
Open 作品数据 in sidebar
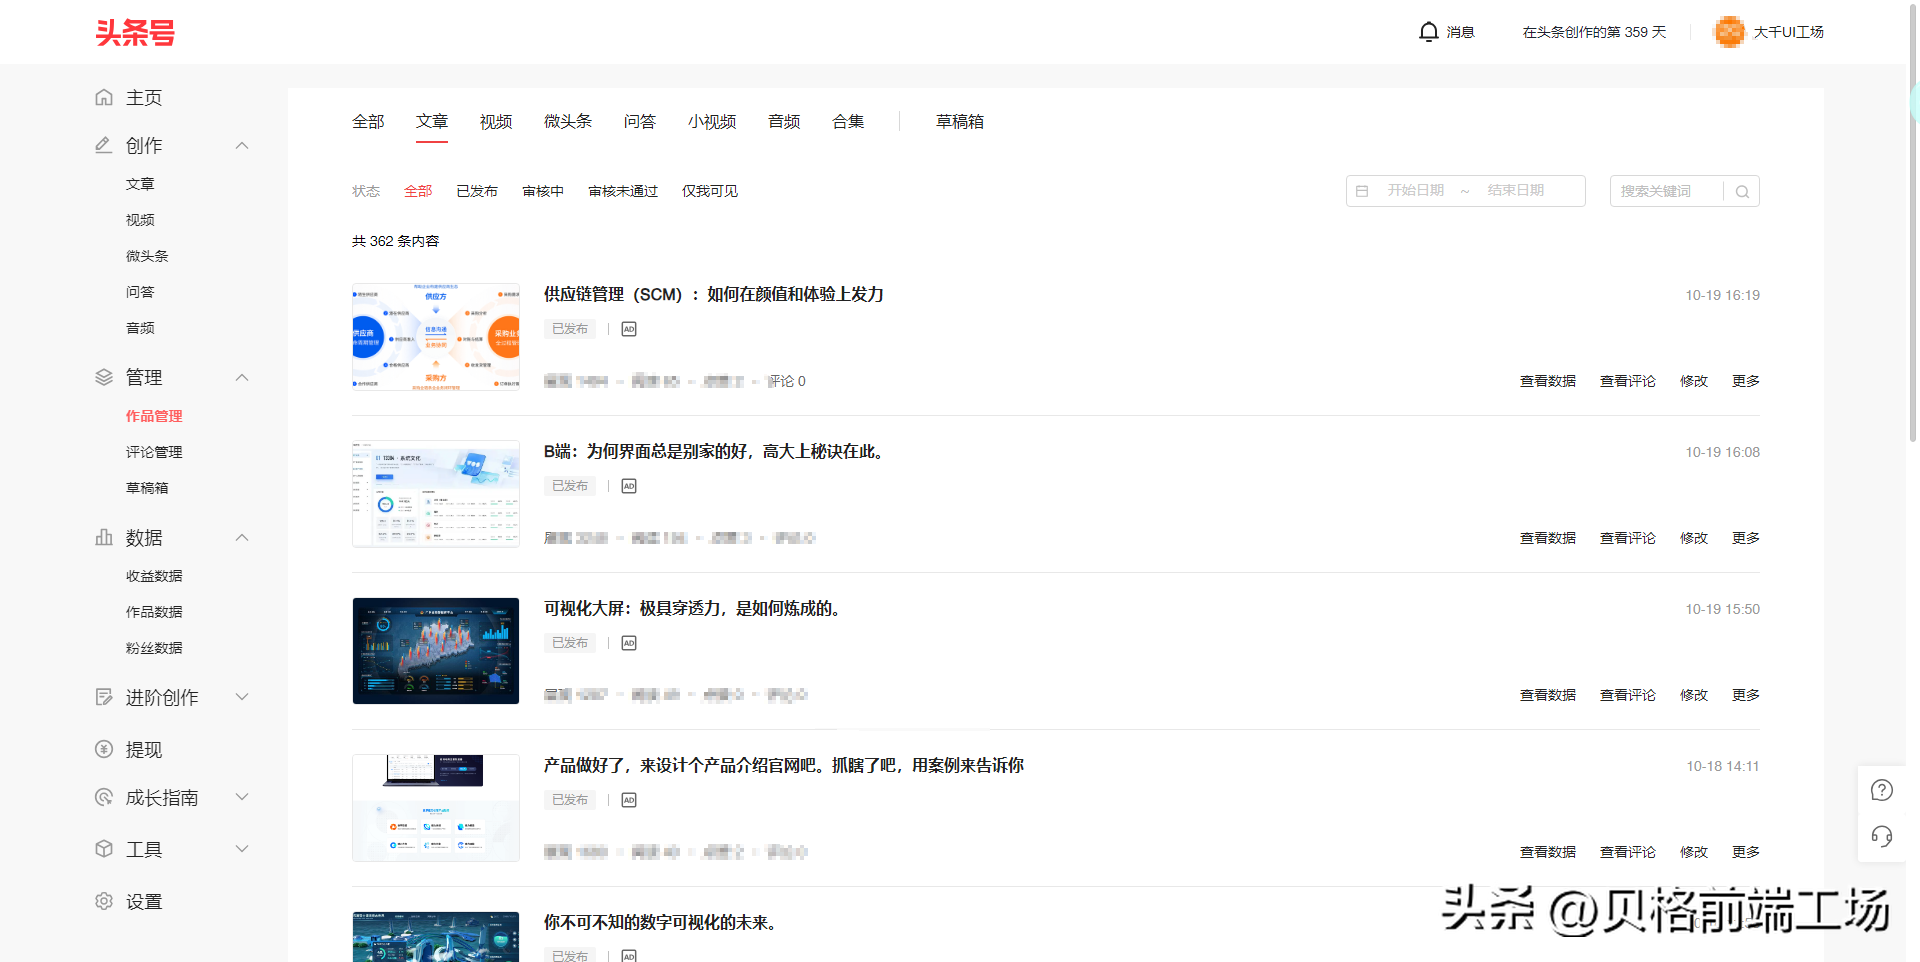154,612
